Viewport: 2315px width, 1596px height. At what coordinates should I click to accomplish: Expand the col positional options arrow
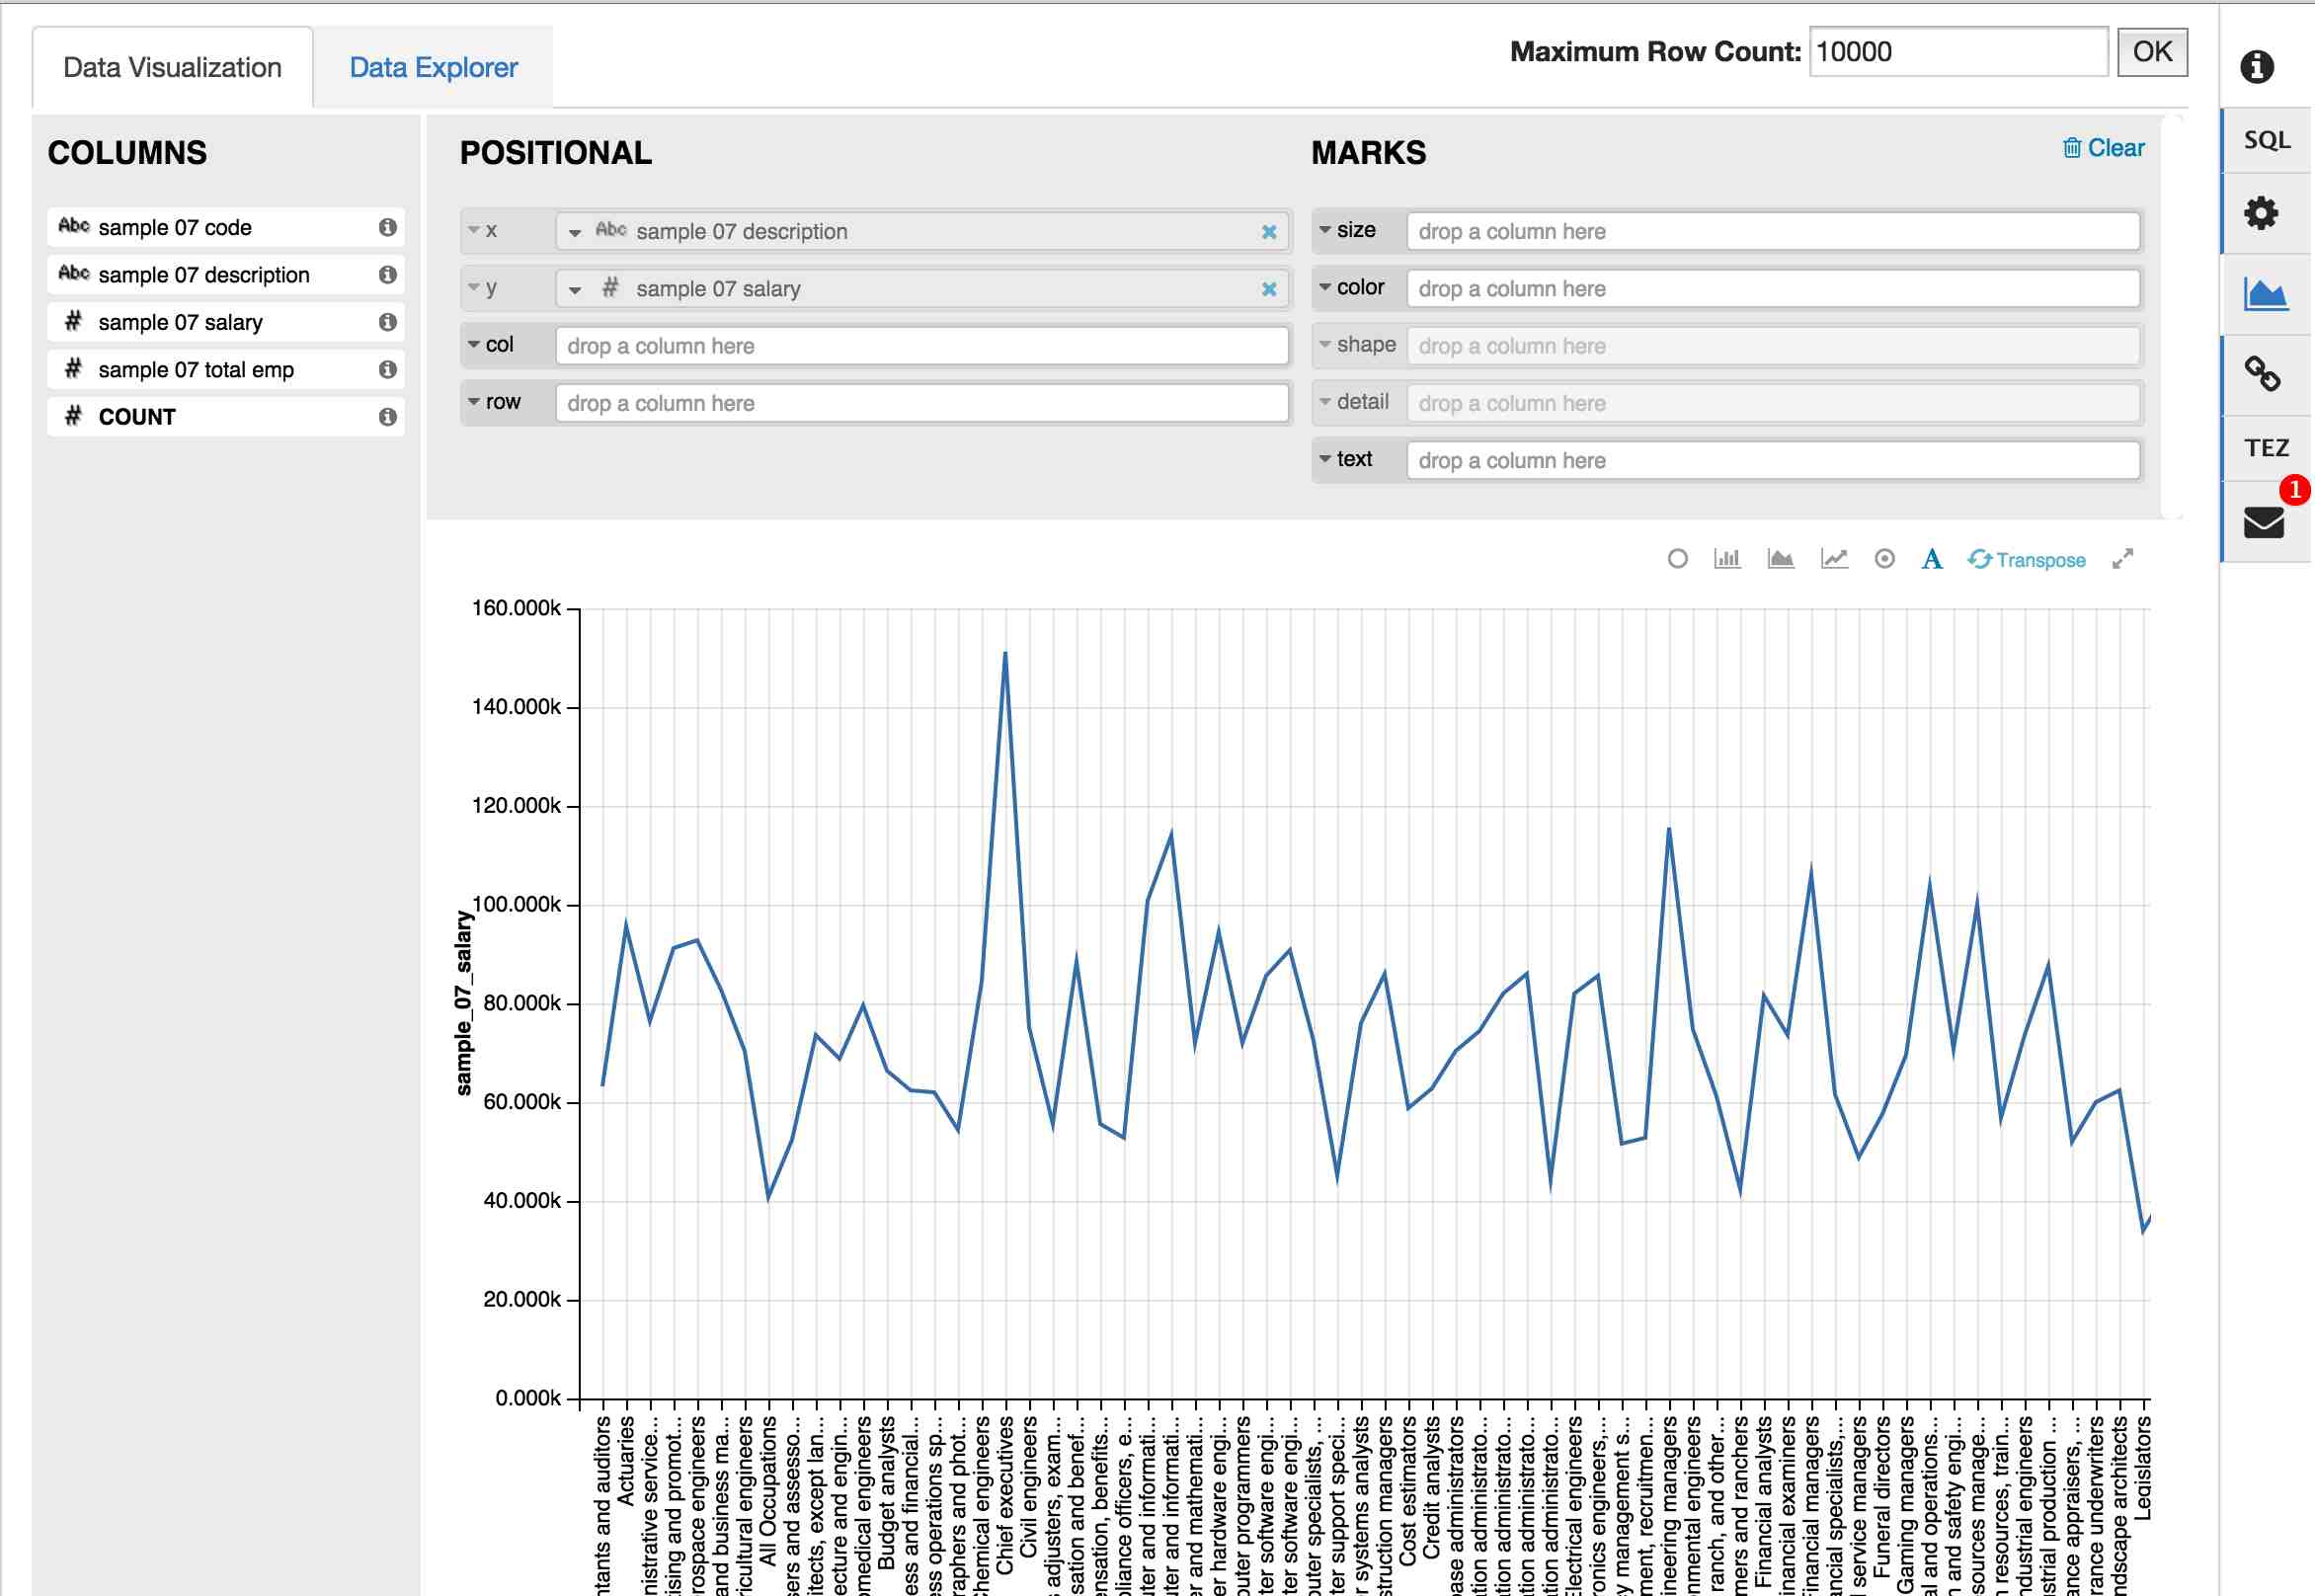pyautogui.click(x=474, y=344)
